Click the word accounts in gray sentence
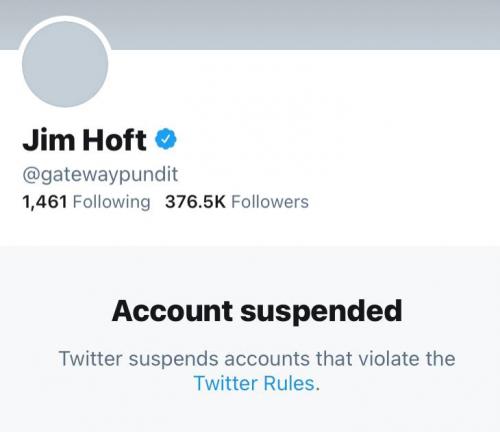Viewport: 500px width, 432px height. coord(267,359)
